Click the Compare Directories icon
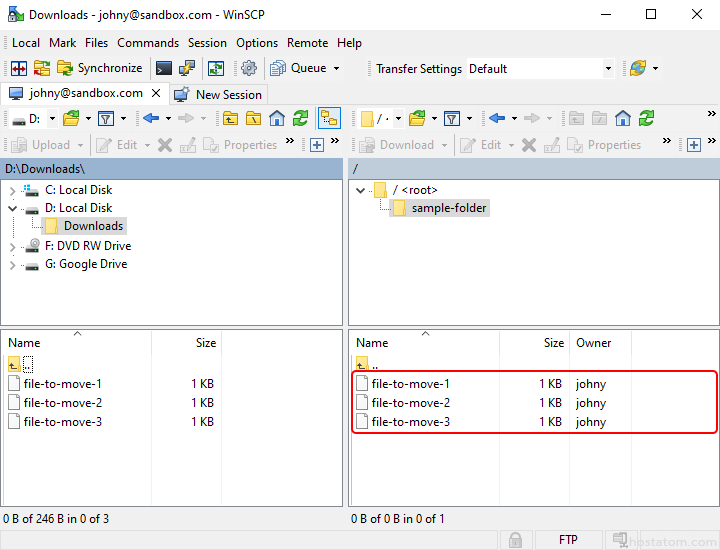The height and width of the screenshot is (550, 720). [x=18, y=69]
